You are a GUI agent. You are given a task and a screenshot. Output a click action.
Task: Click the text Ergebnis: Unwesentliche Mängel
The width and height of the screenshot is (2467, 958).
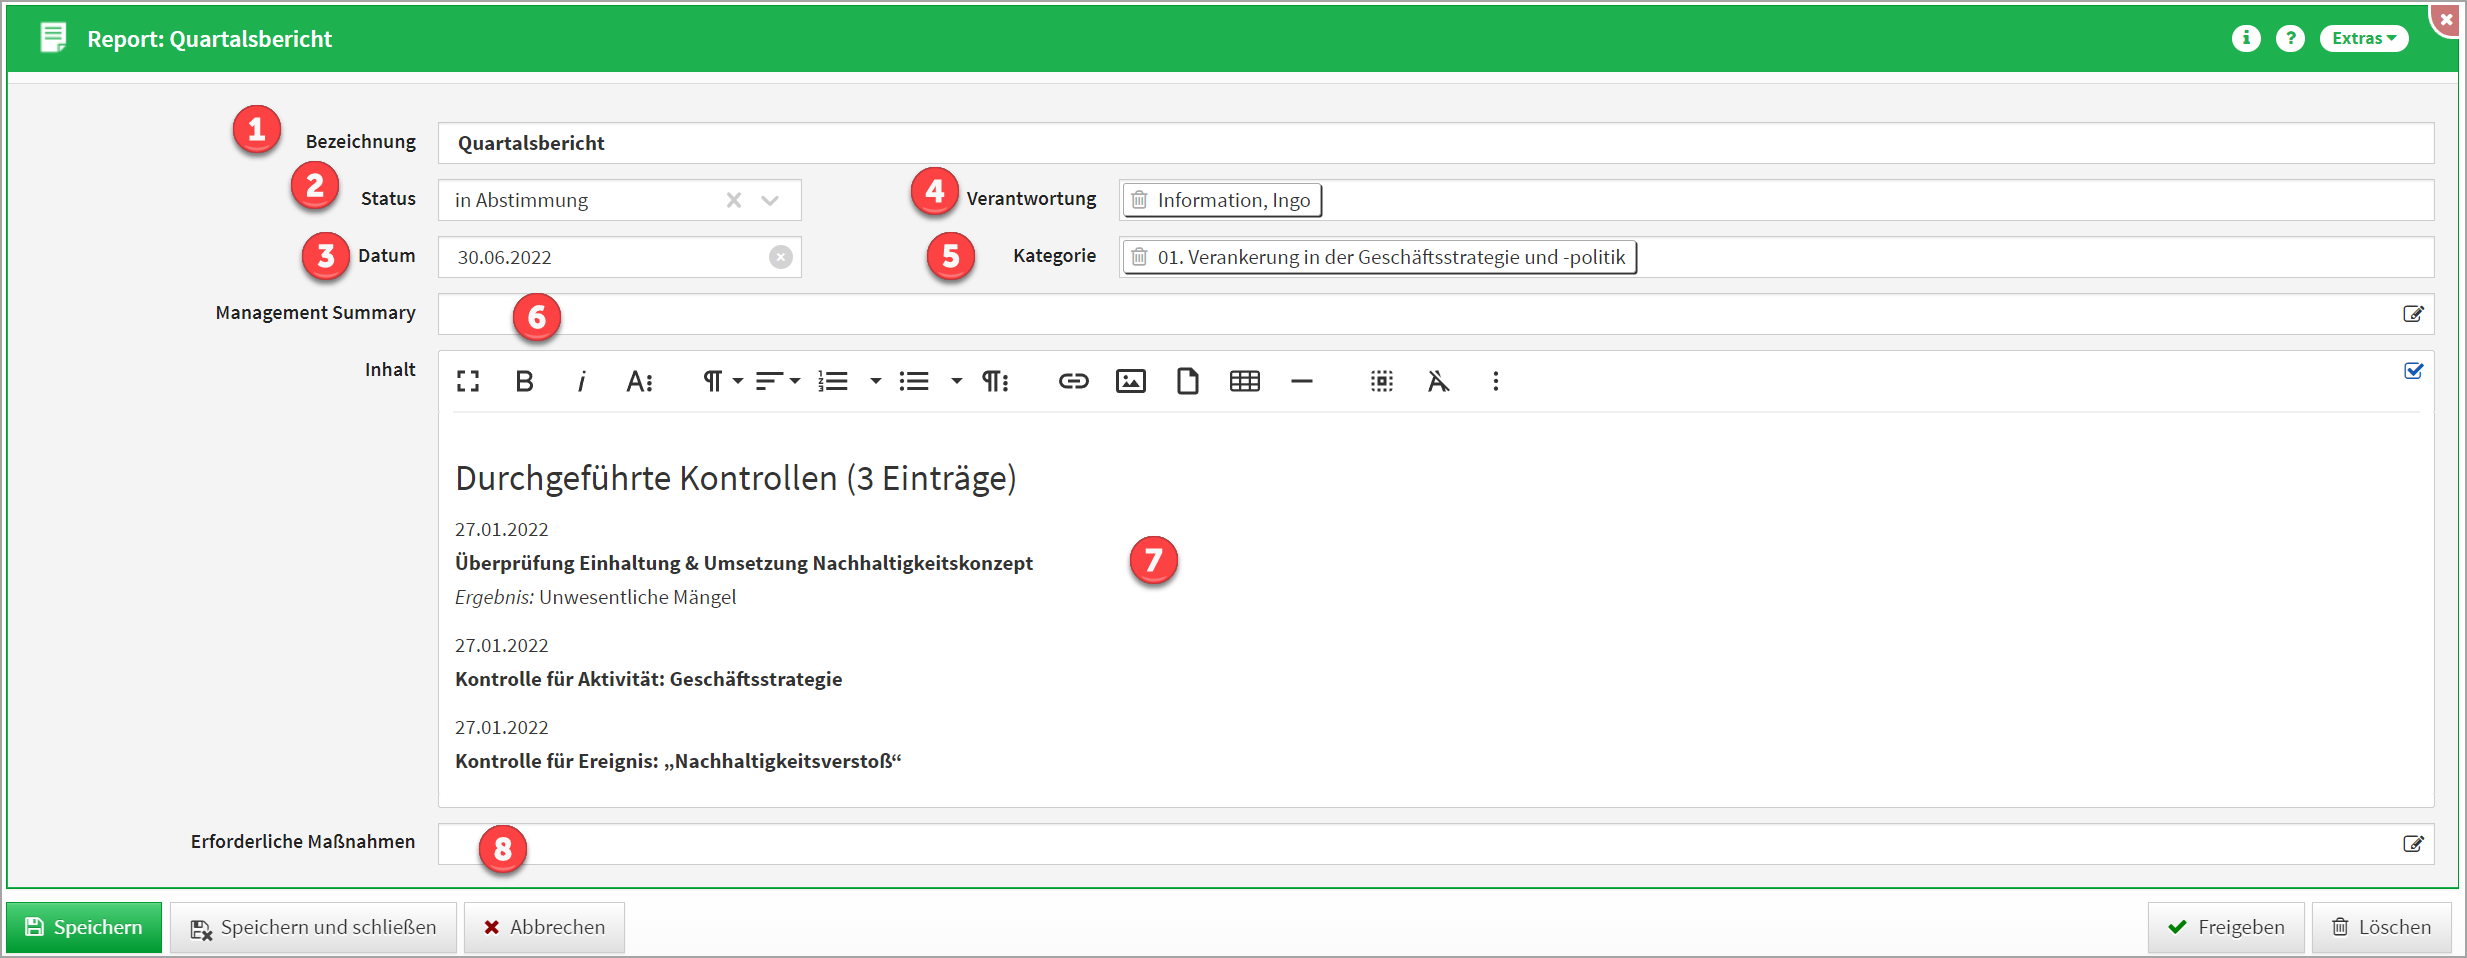click(x=595, y=597)
